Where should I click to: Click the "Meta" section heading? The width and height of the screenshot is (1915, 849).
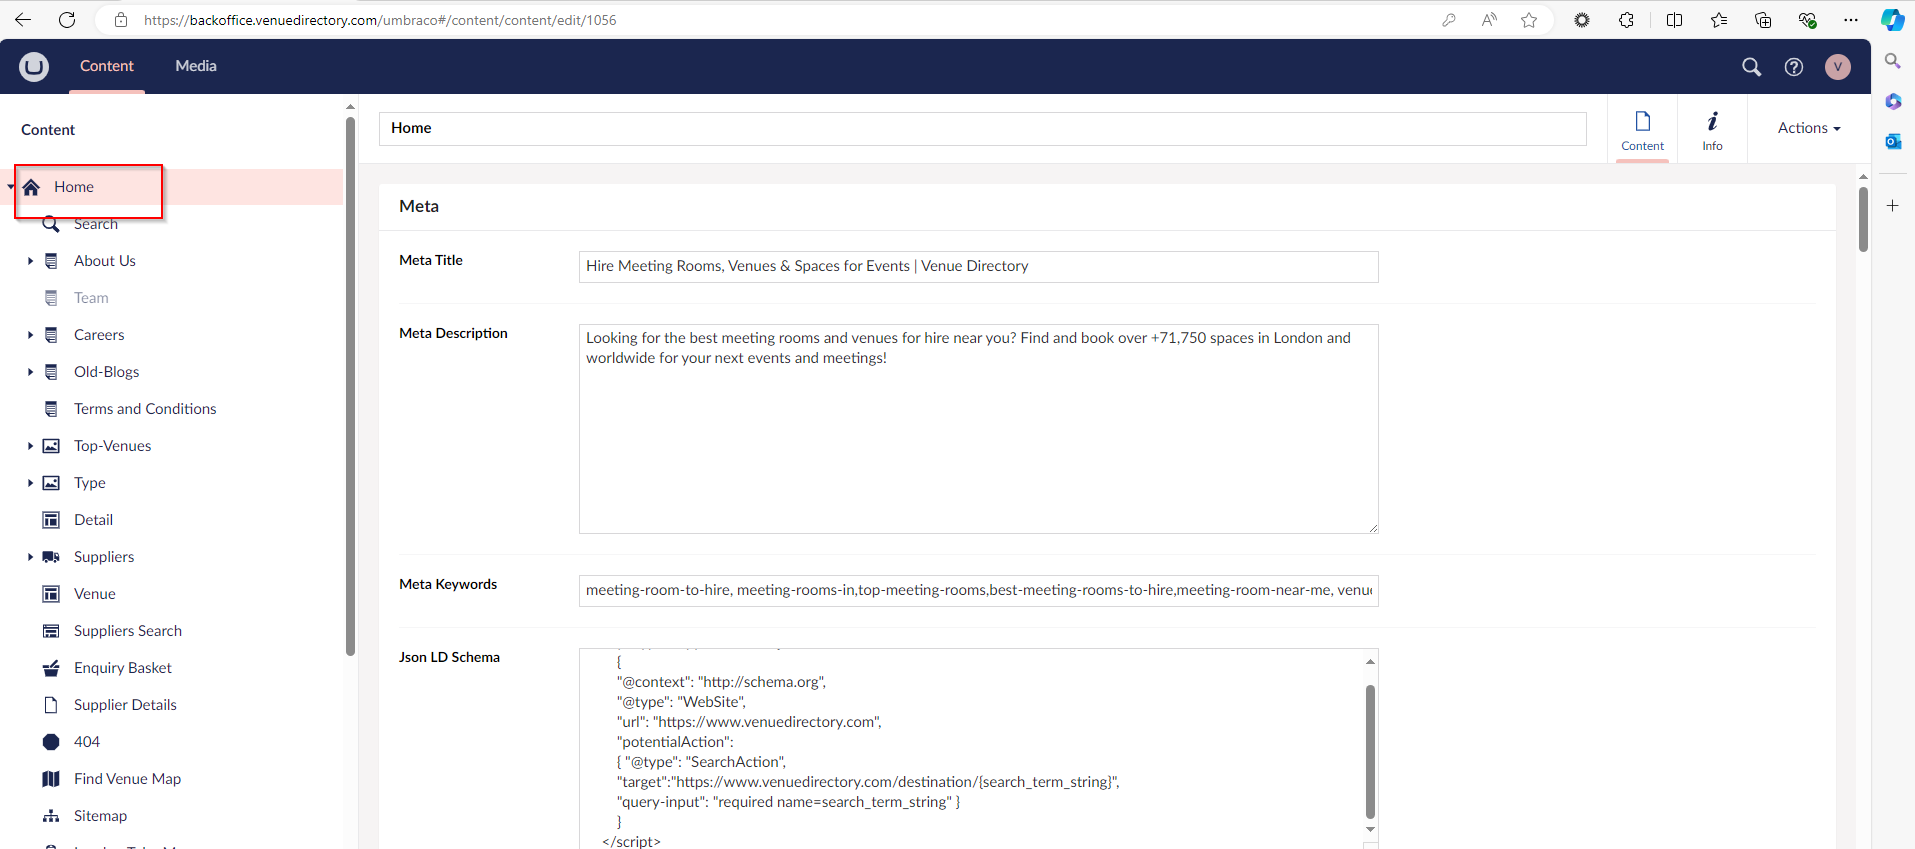pyautogui.click(x=419, y=206)
